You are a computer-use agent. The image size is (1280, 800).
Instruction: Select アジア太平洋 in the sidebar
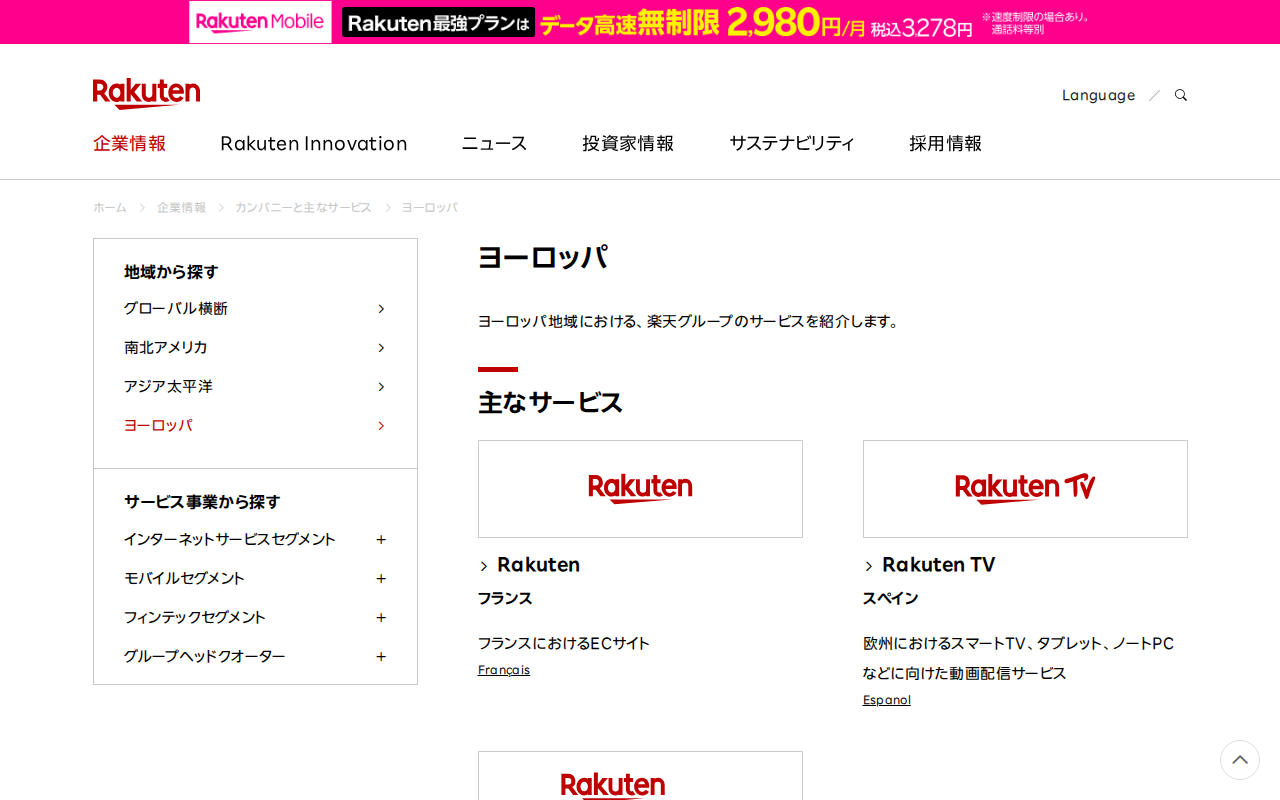255,386
